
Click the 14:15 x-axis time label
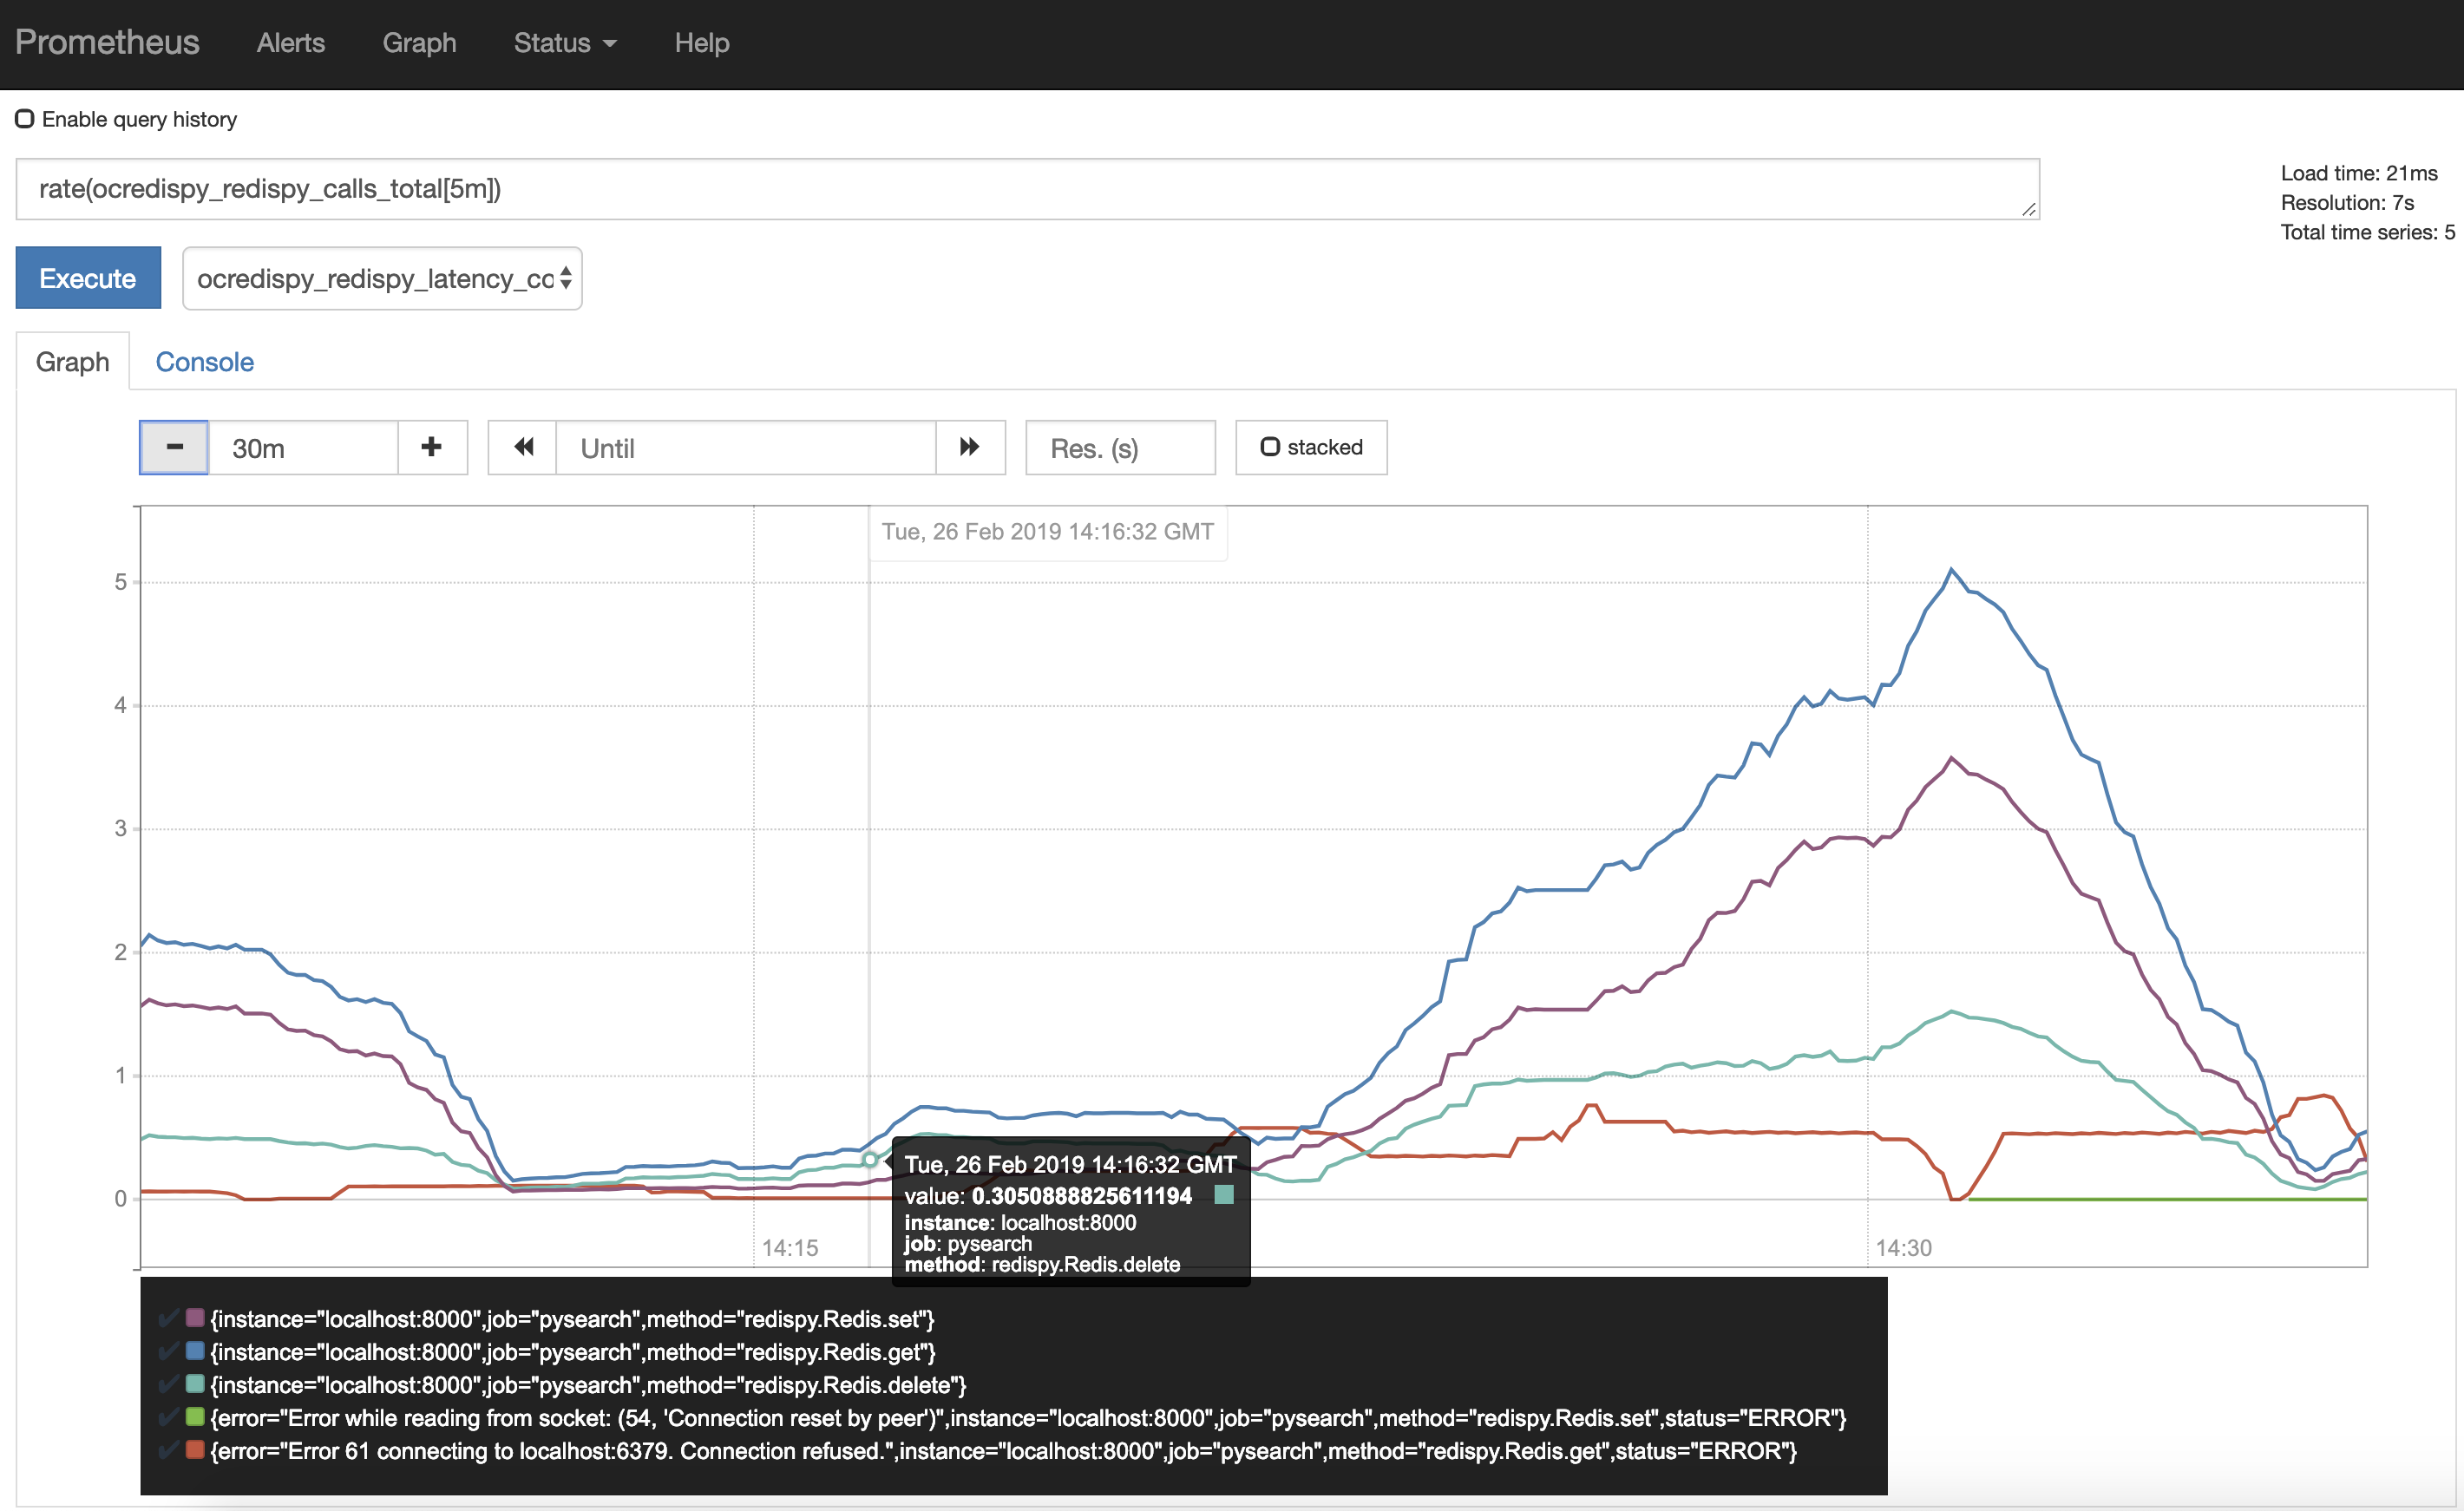pos(790,1248)
